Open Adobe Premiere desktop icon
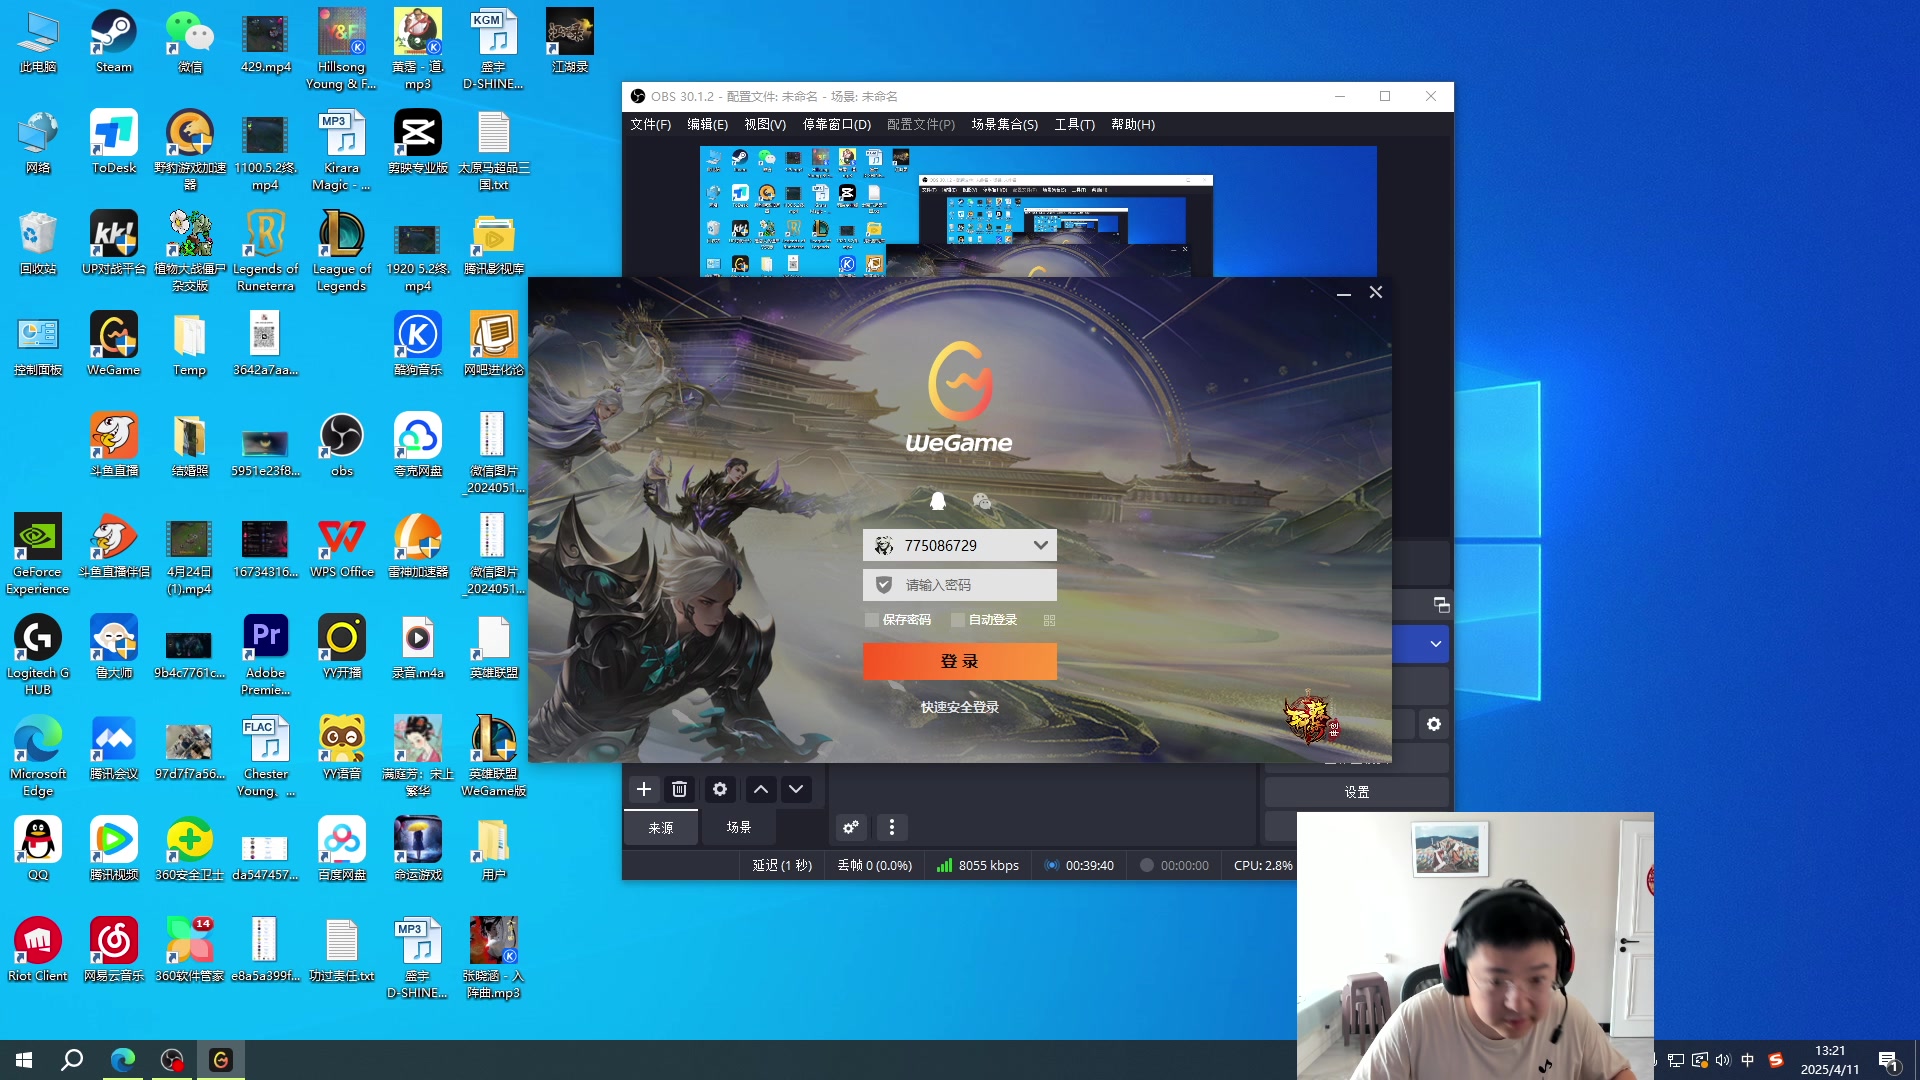1920x1080 pixels. (266, 656)
